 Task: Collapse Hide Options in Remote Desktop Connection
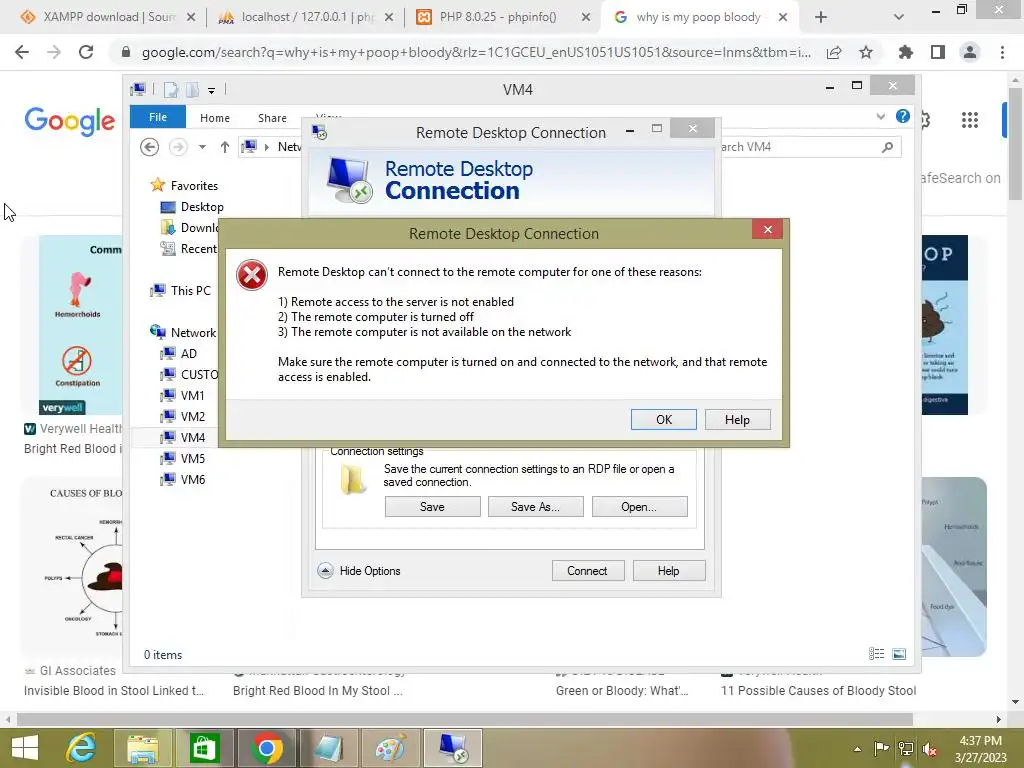(360, 571)
